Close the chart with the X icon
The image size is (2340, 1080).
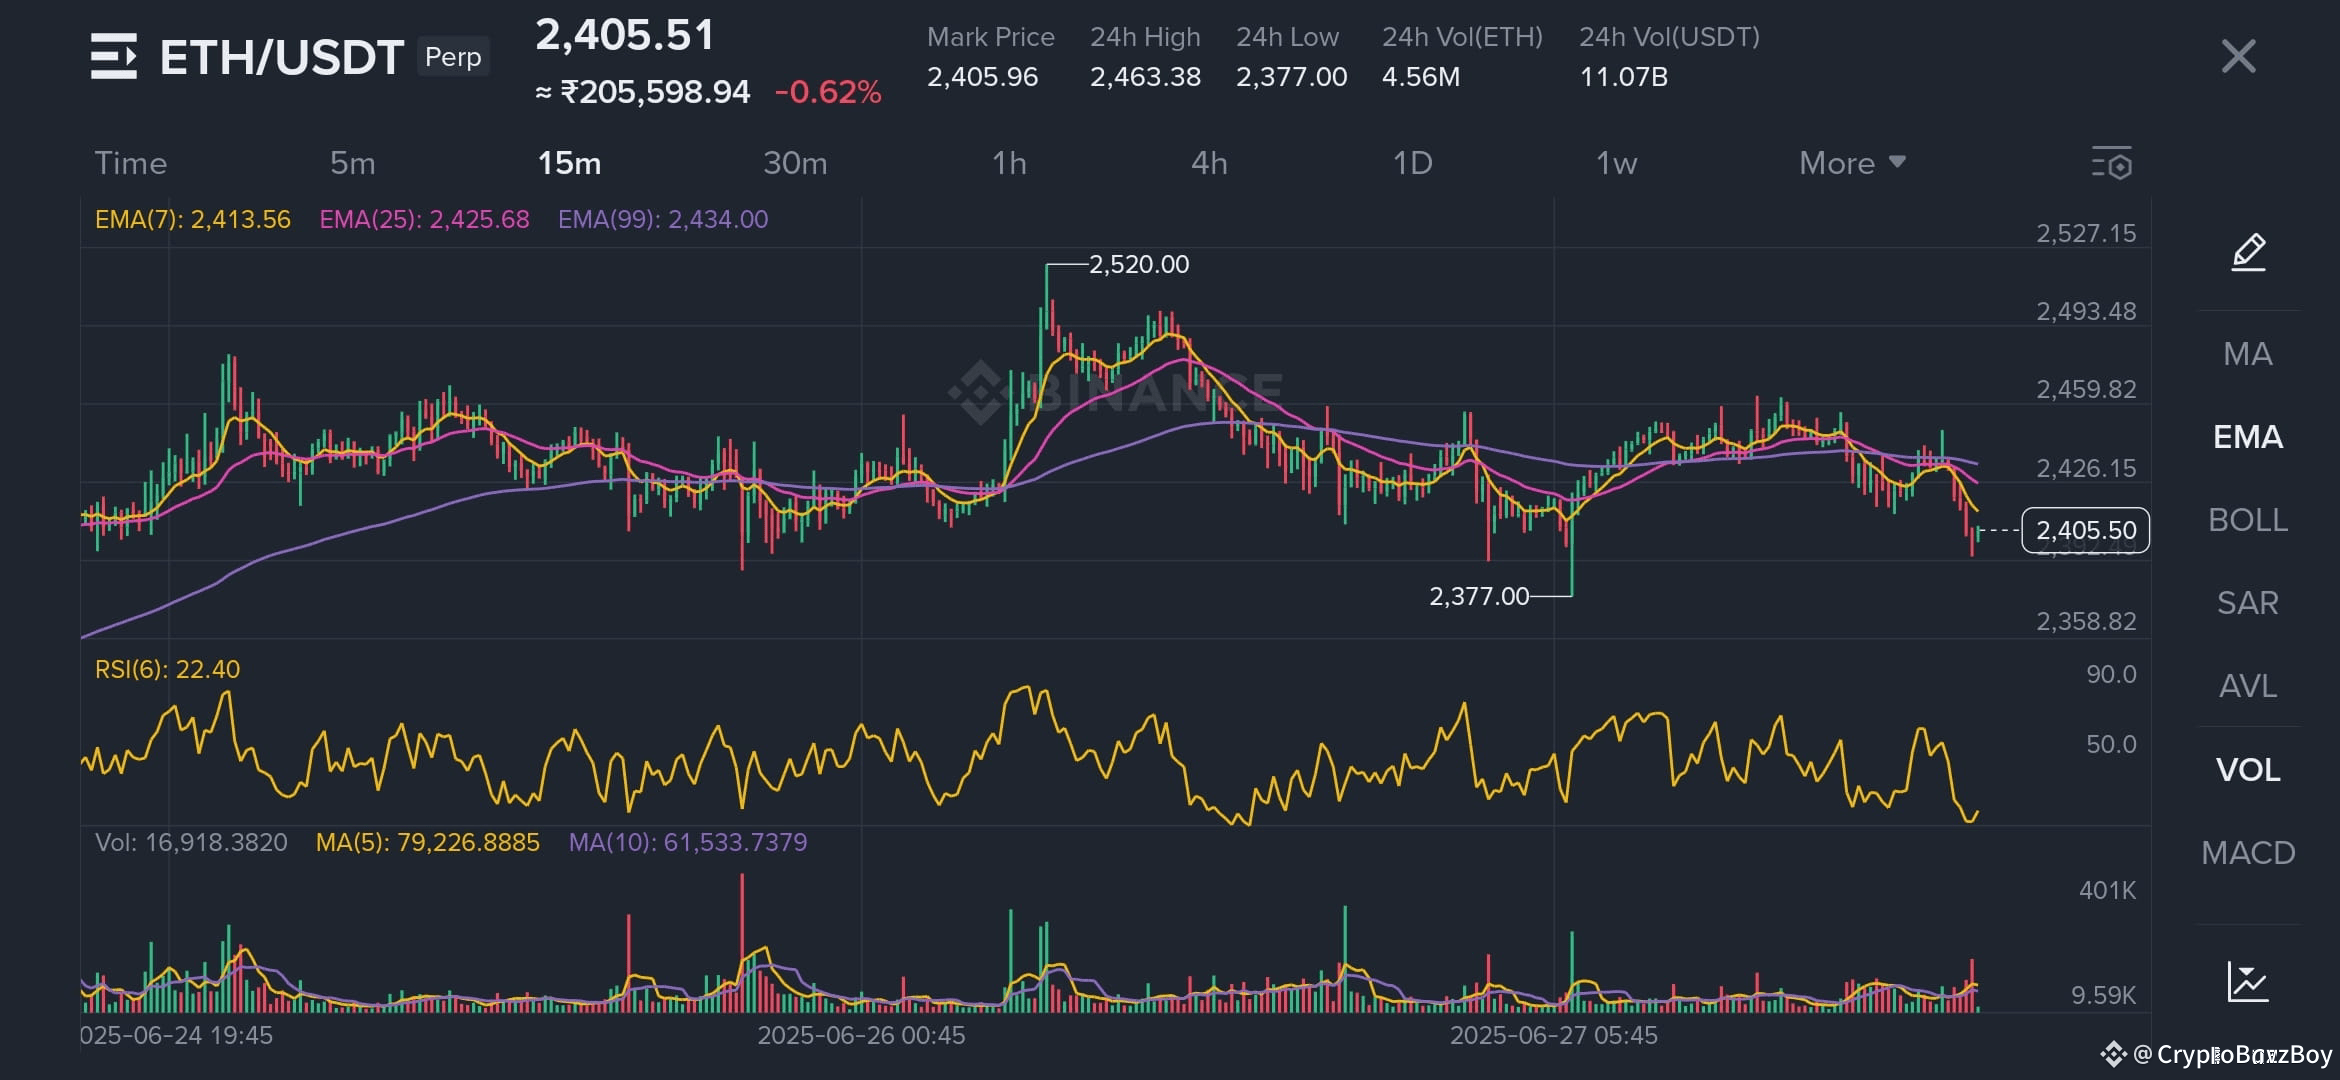click(x=2238, y=56)
